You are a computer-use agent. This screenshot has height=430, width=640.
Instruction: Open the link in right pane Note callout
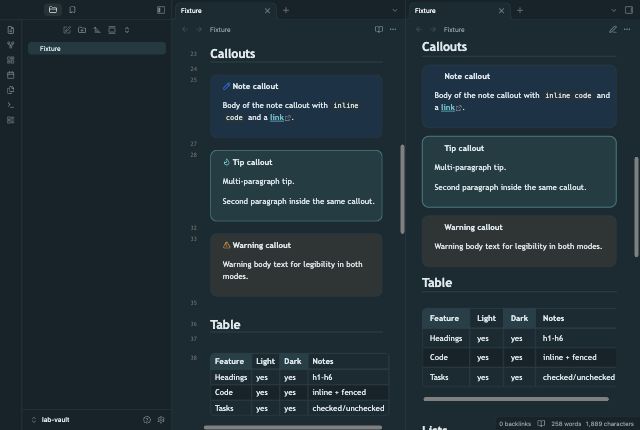(x=448, y=108)
